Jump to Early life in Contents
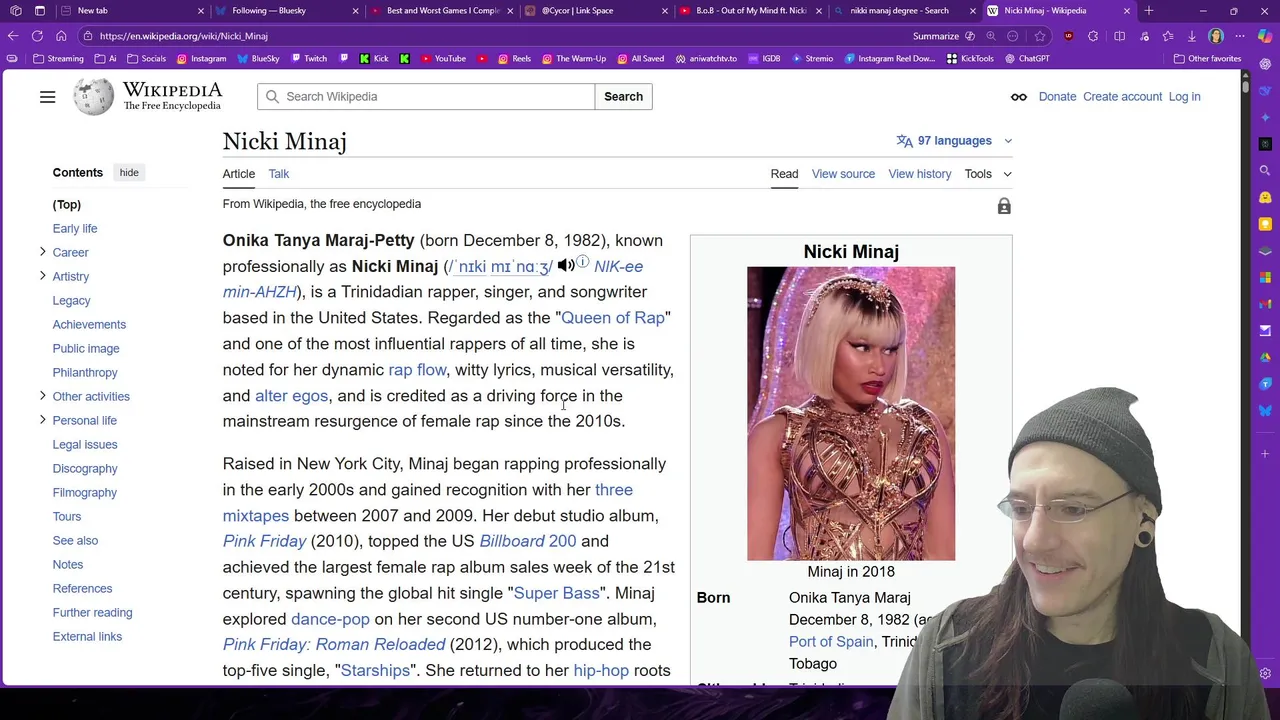This screenshot has width=1280, height=720. point(75,228)
